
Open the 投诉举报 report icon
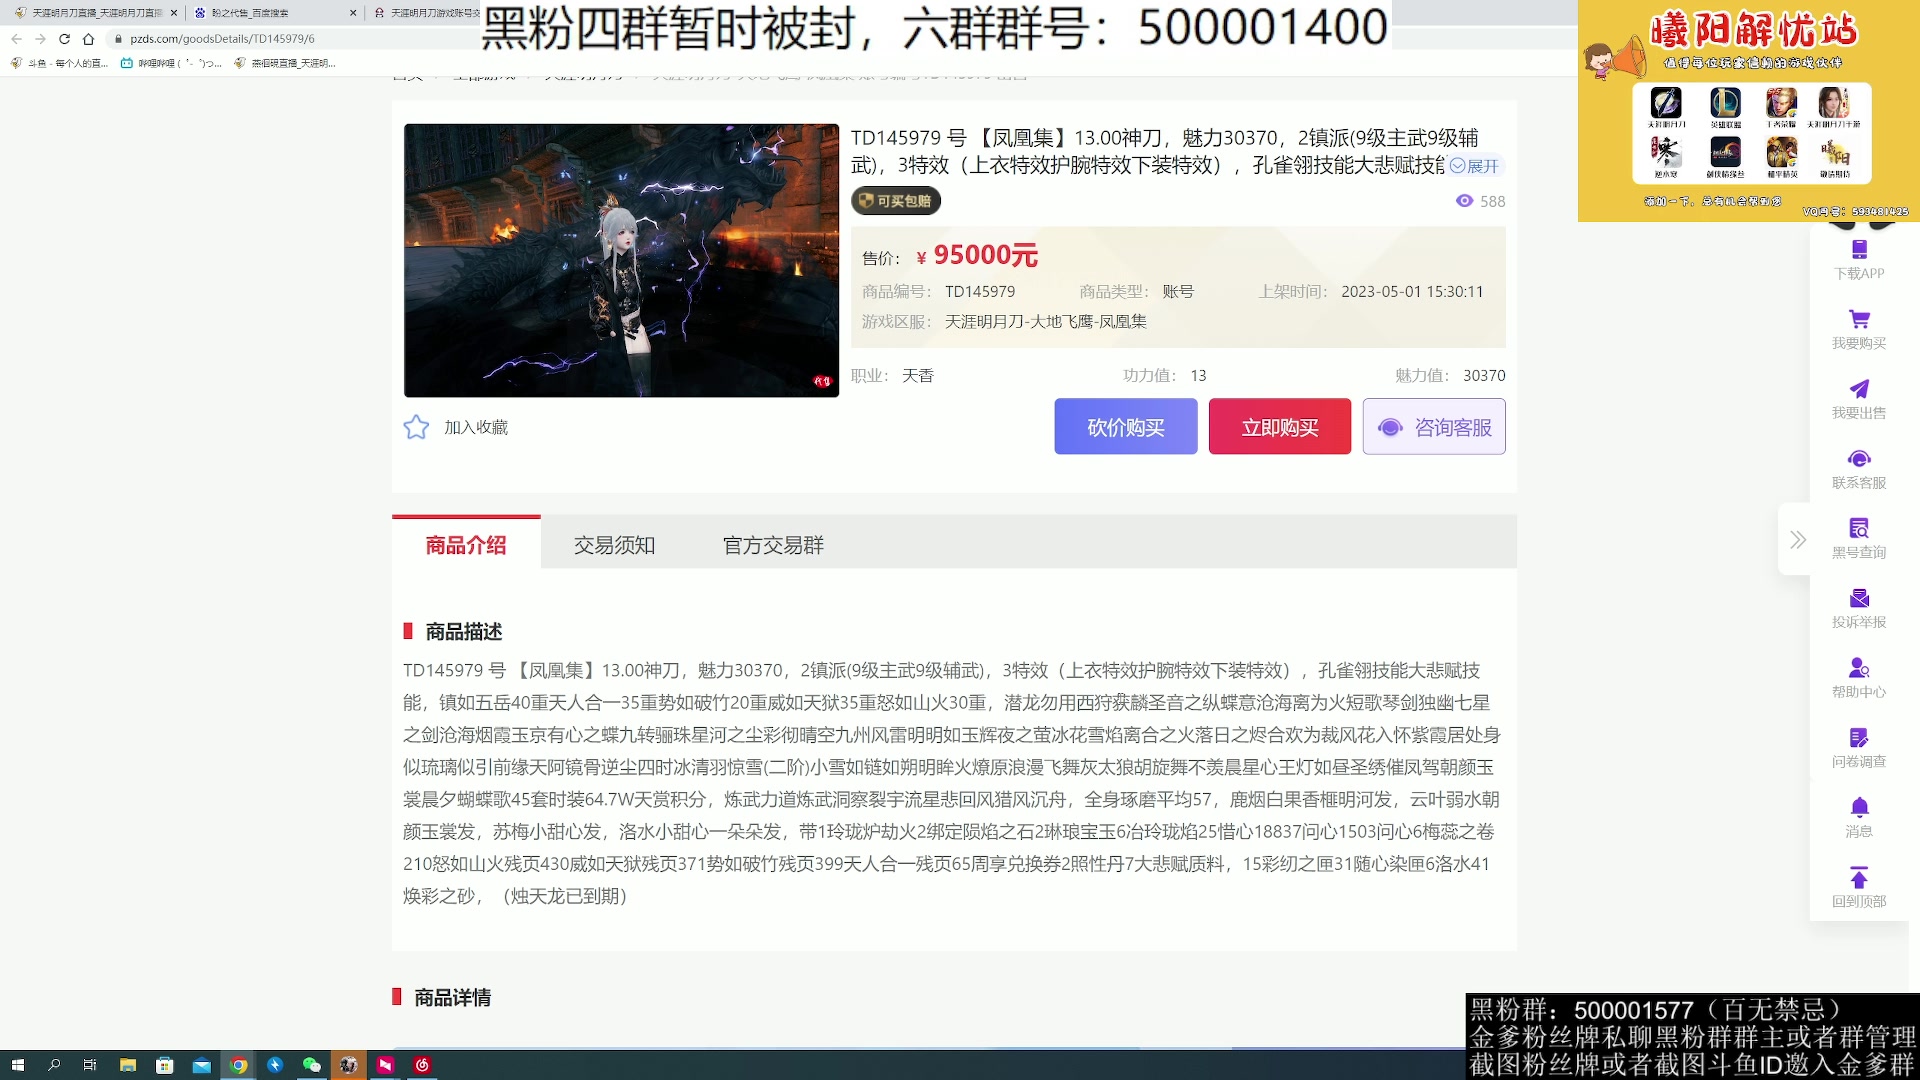pyautogui.click(x=1858, y=605)
